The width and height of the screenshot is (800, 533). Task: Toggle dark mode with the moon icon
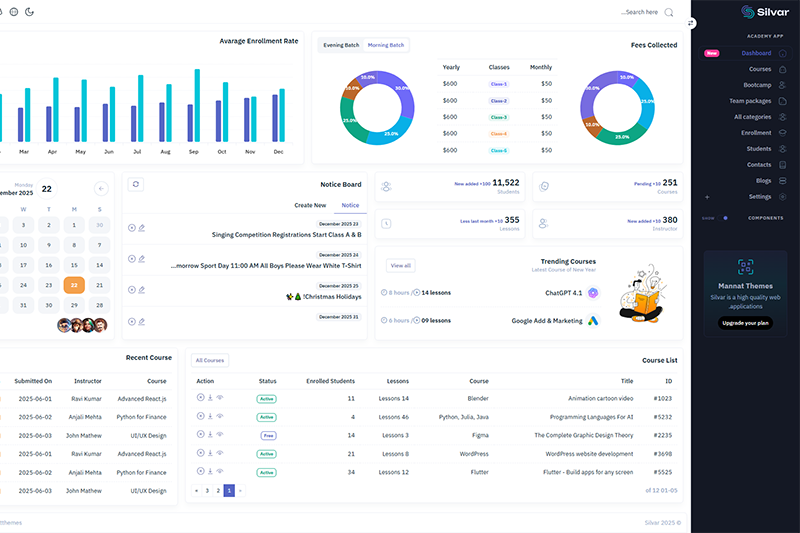point(30,12)
